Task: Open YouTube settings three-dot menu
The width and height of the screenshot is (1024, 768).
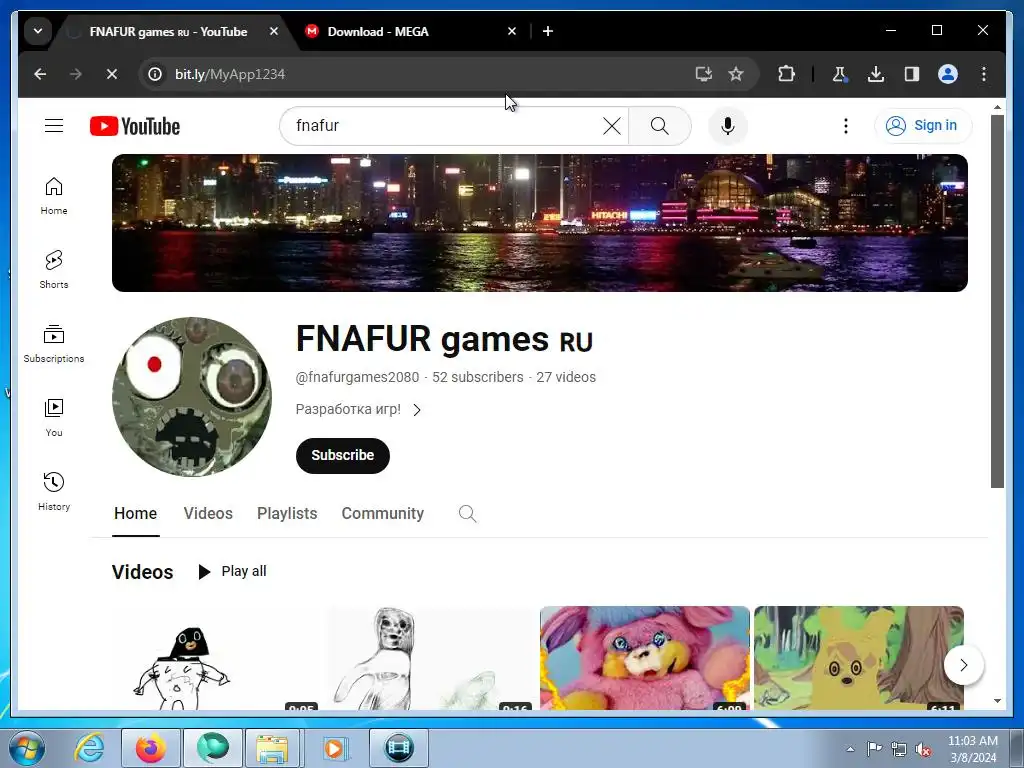Action: pos(846,125)
